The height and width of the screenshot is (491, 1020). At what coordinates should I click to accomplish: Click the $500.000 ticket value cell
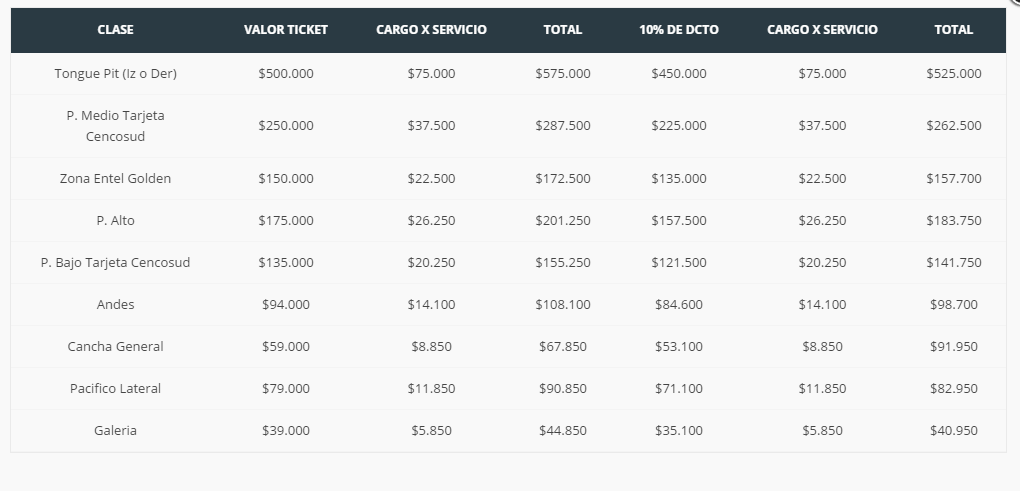click(285, 74)
